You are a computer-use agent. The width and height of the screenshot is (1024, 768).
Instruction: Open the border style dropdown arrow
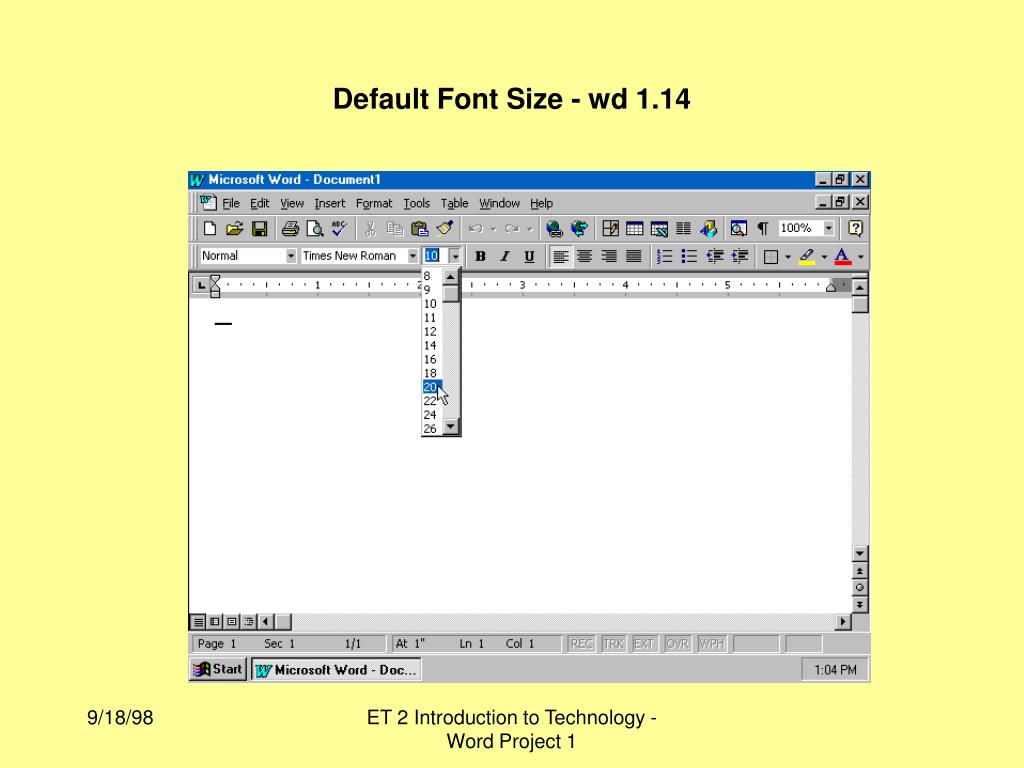788,257
